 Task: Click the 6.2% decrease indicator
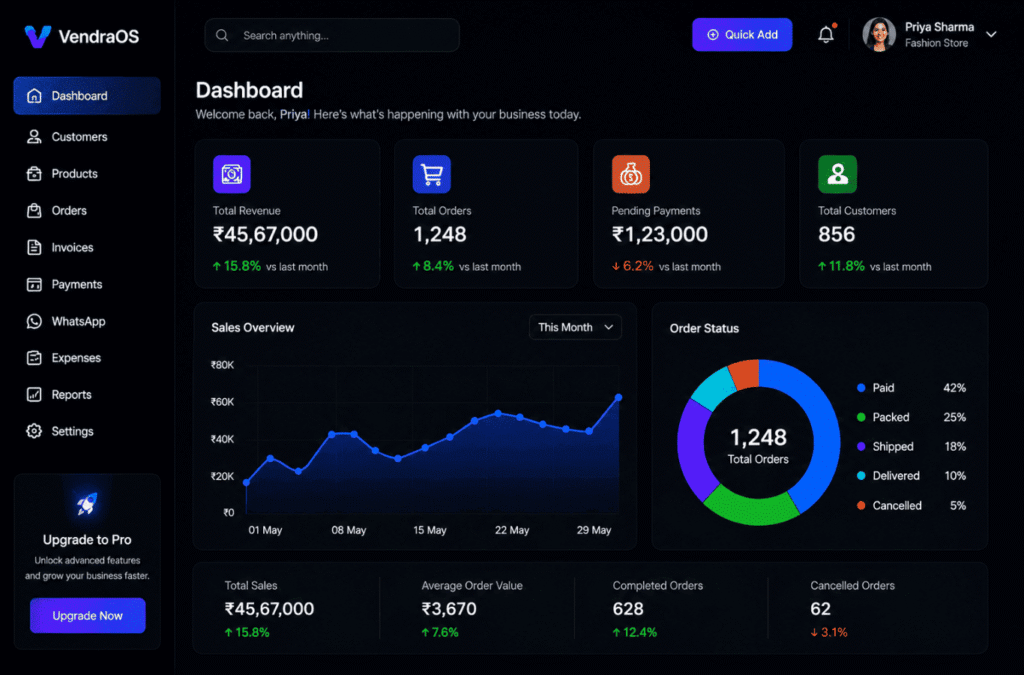(632, 266)
